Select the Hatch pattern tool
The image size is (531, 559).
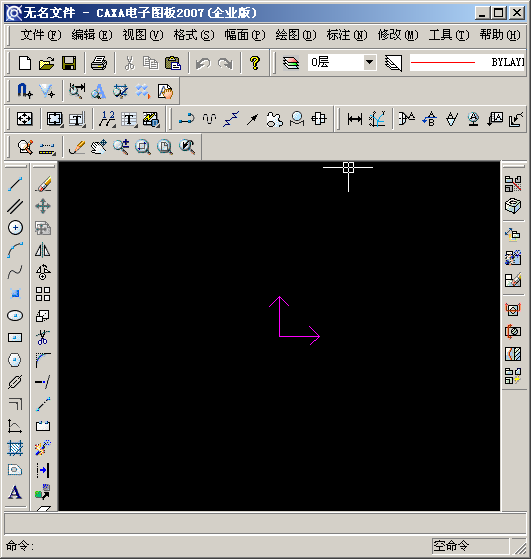tap(15, 448)
